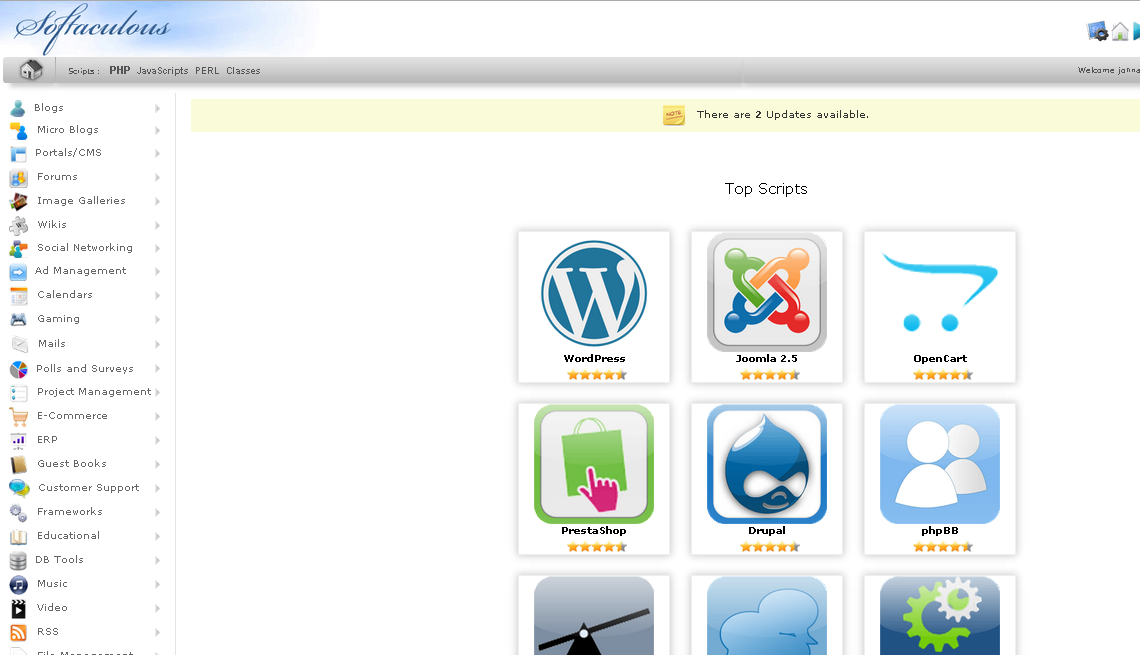Click the WordPress star rating

tap(596, 375)
